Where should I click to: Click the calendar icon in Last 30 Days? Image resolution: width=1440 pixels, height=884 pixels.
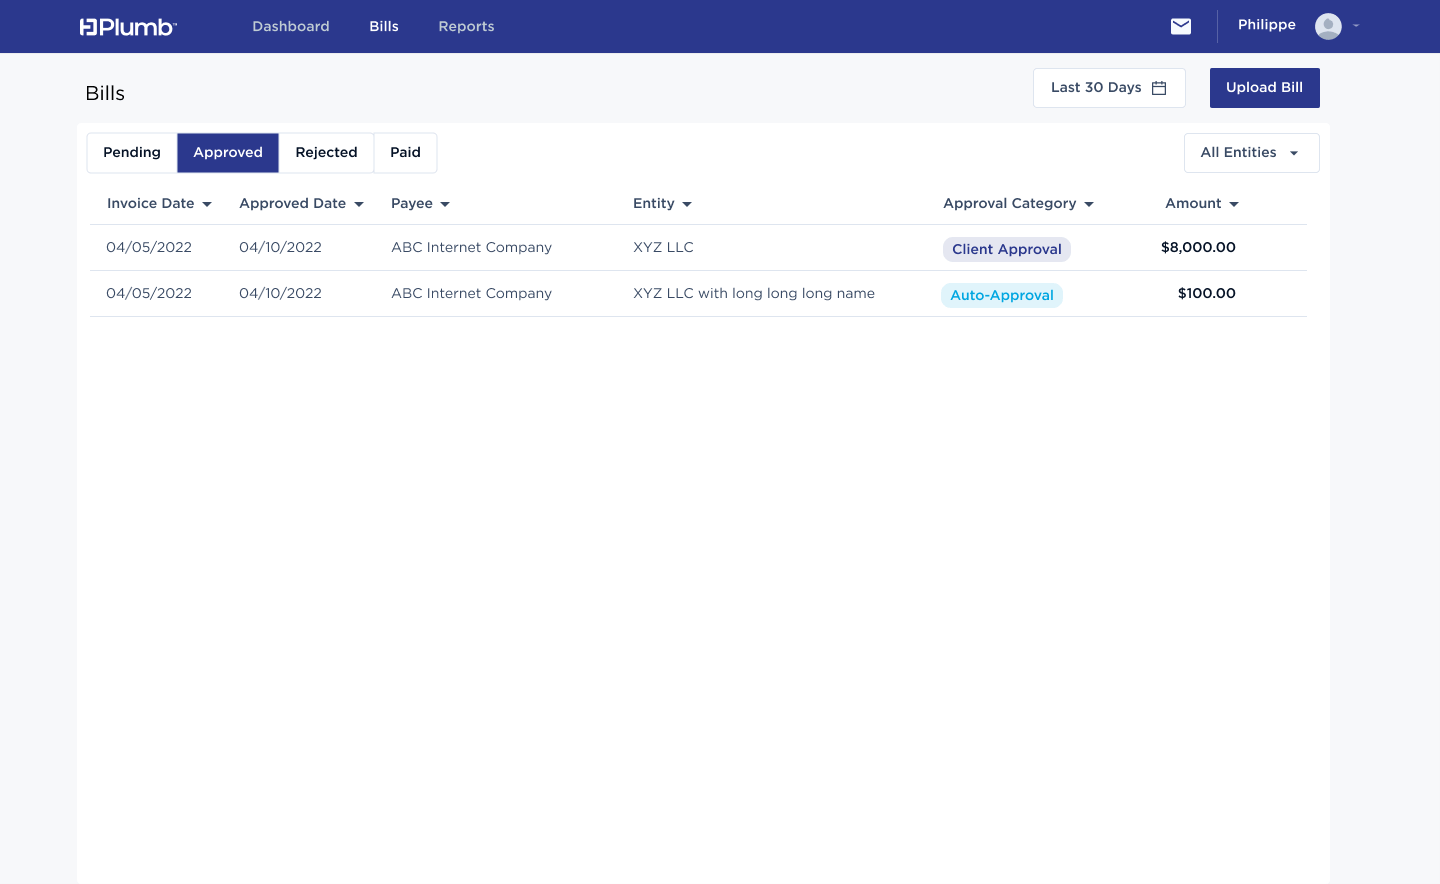(x=1159, y=88)
